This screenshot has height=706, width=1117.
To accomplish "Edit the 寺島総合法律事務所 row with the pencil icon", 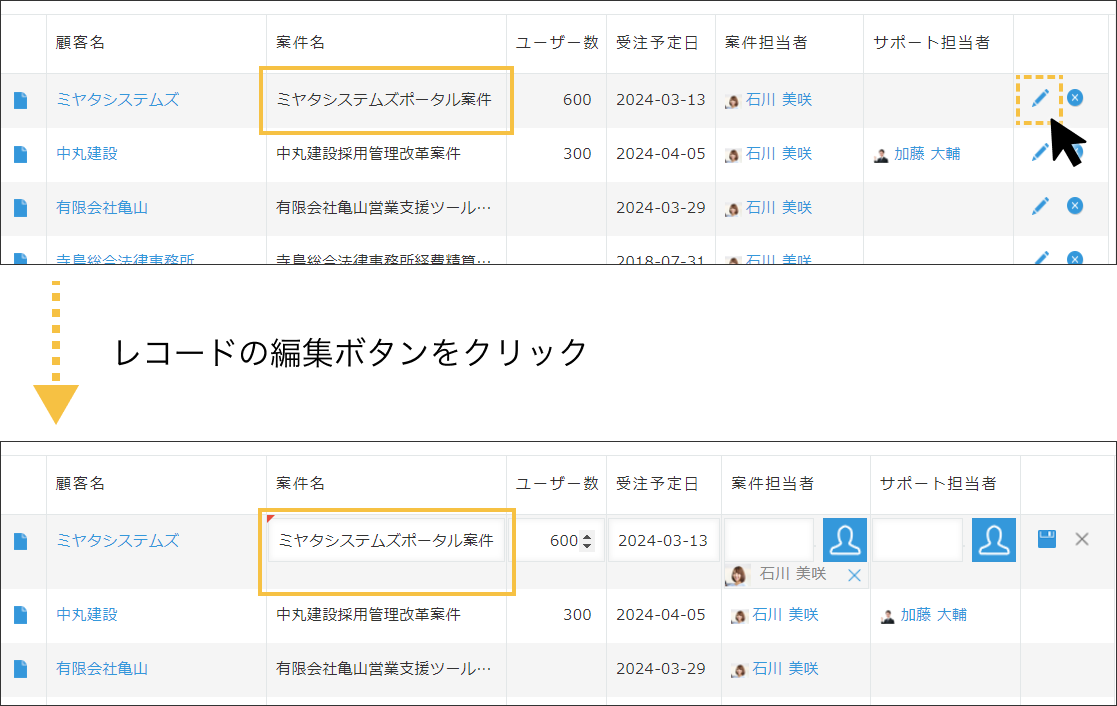I will [x=1042, y=258].
